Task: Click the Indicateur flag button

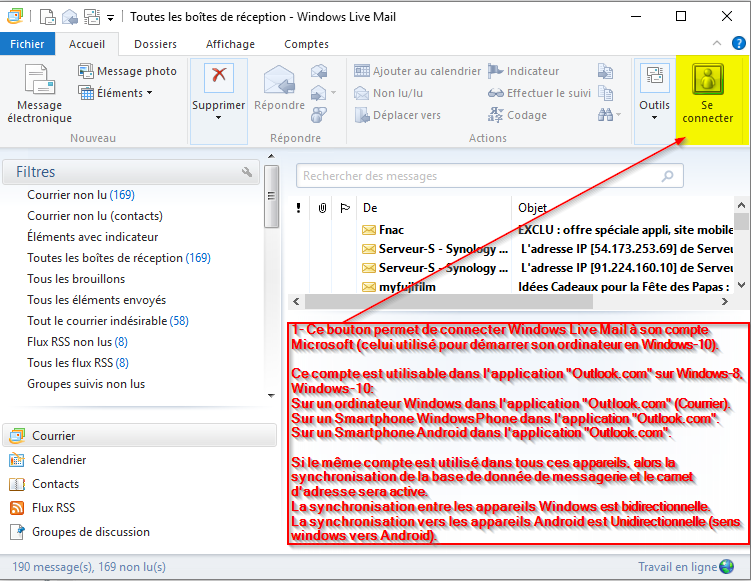Action: [x=523, y=71]
